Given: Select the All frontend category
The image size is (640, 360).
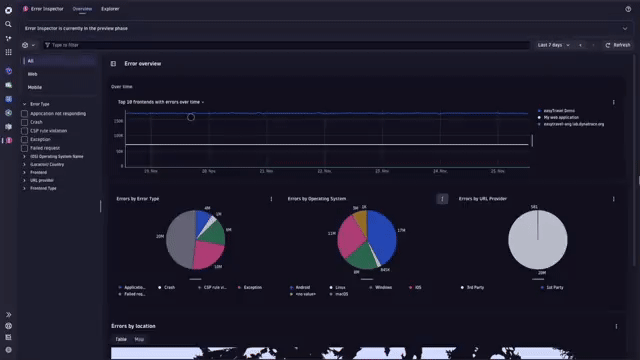Looking at the screenshot, I should click(59, 61).
